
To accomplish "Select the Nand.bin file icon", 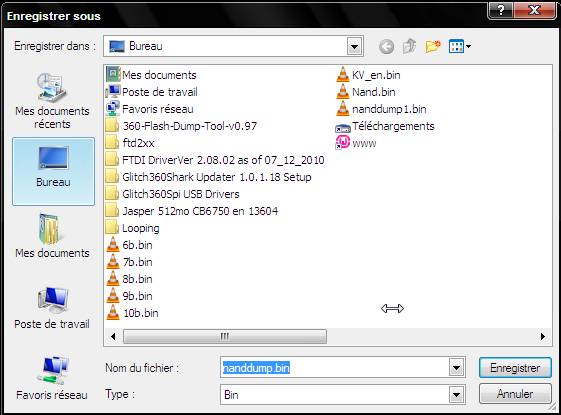I will pos(343,92).
